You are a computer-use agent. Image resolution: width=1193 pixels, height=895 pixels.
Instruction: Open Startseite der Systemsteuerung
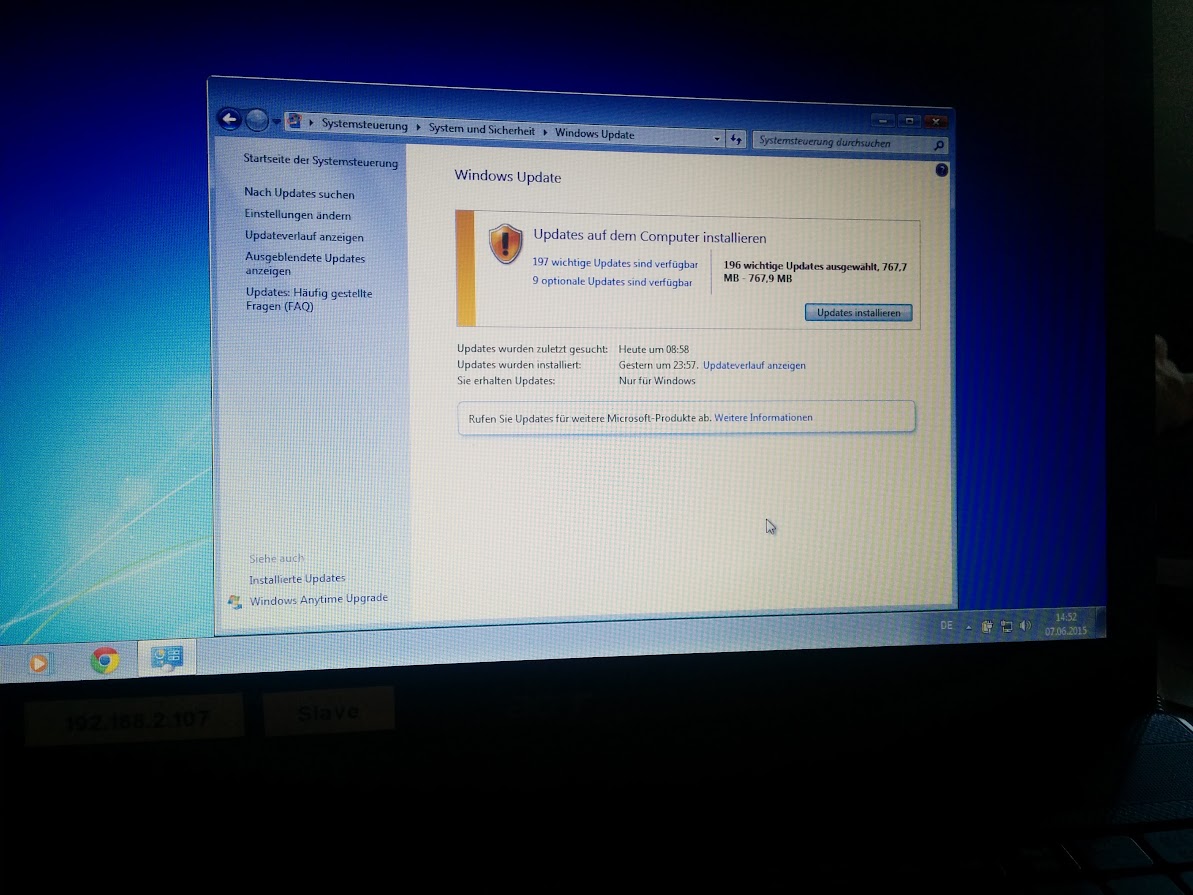tap(320, 161)
